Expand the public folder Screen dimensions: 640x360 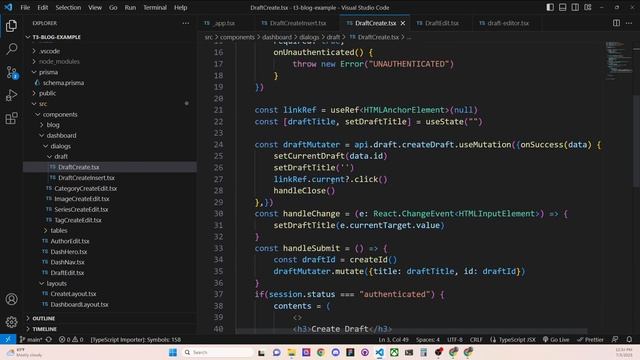tap(47, 93)
